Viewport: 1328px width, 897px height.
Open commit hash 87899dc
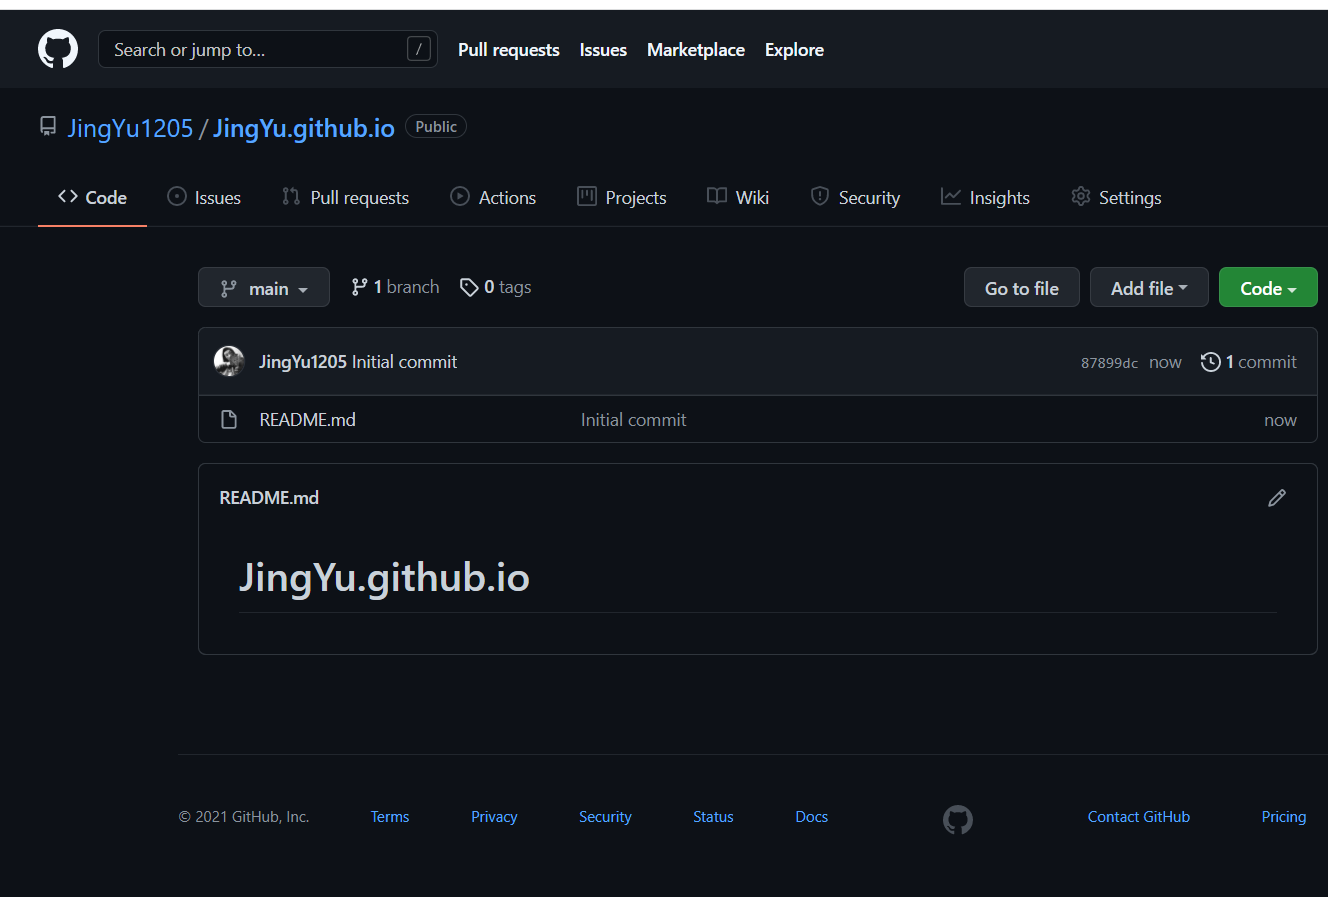click(x=1109, y=363)
